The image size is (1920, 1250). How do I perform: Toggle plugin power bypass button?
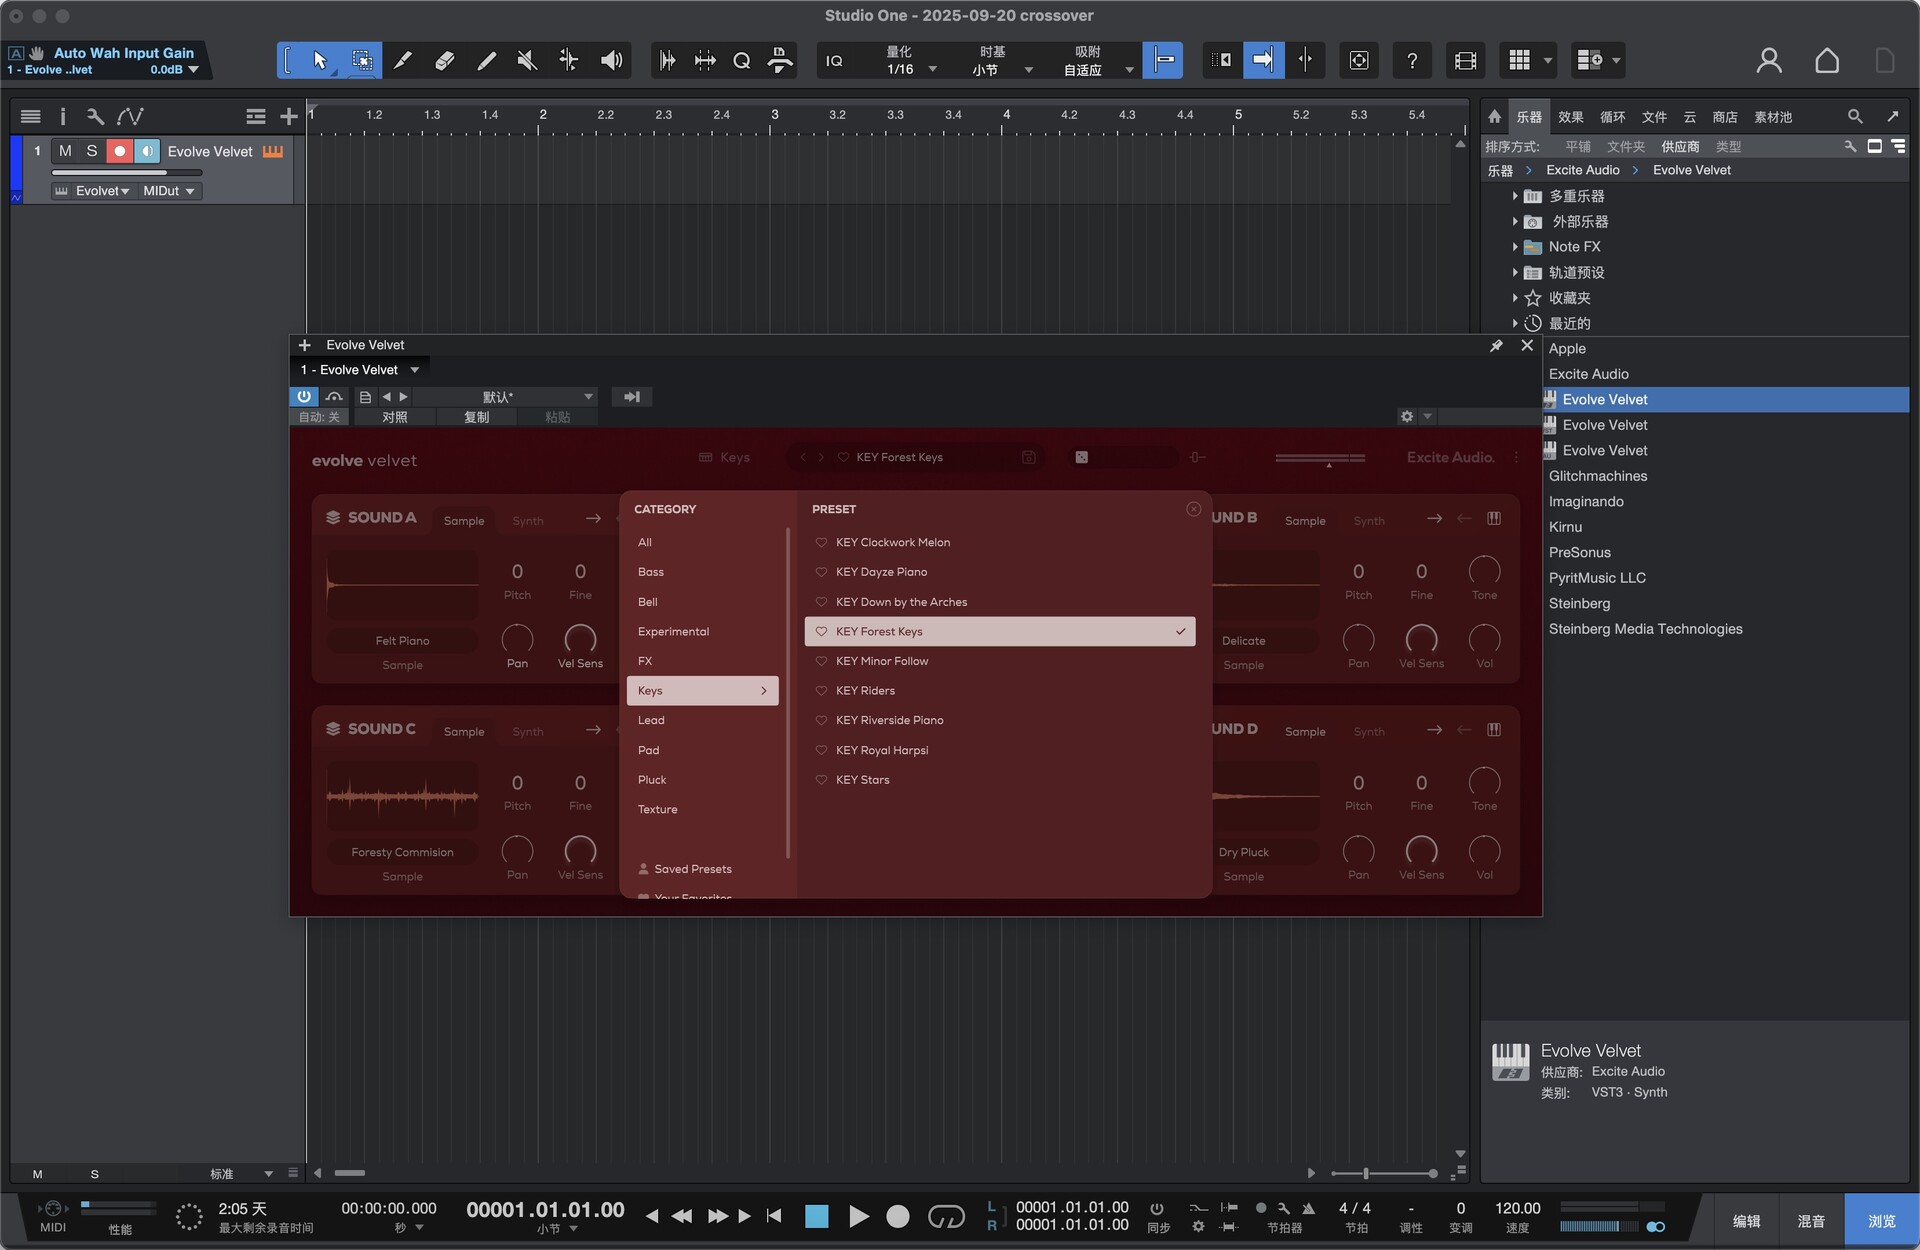[304, 397]
